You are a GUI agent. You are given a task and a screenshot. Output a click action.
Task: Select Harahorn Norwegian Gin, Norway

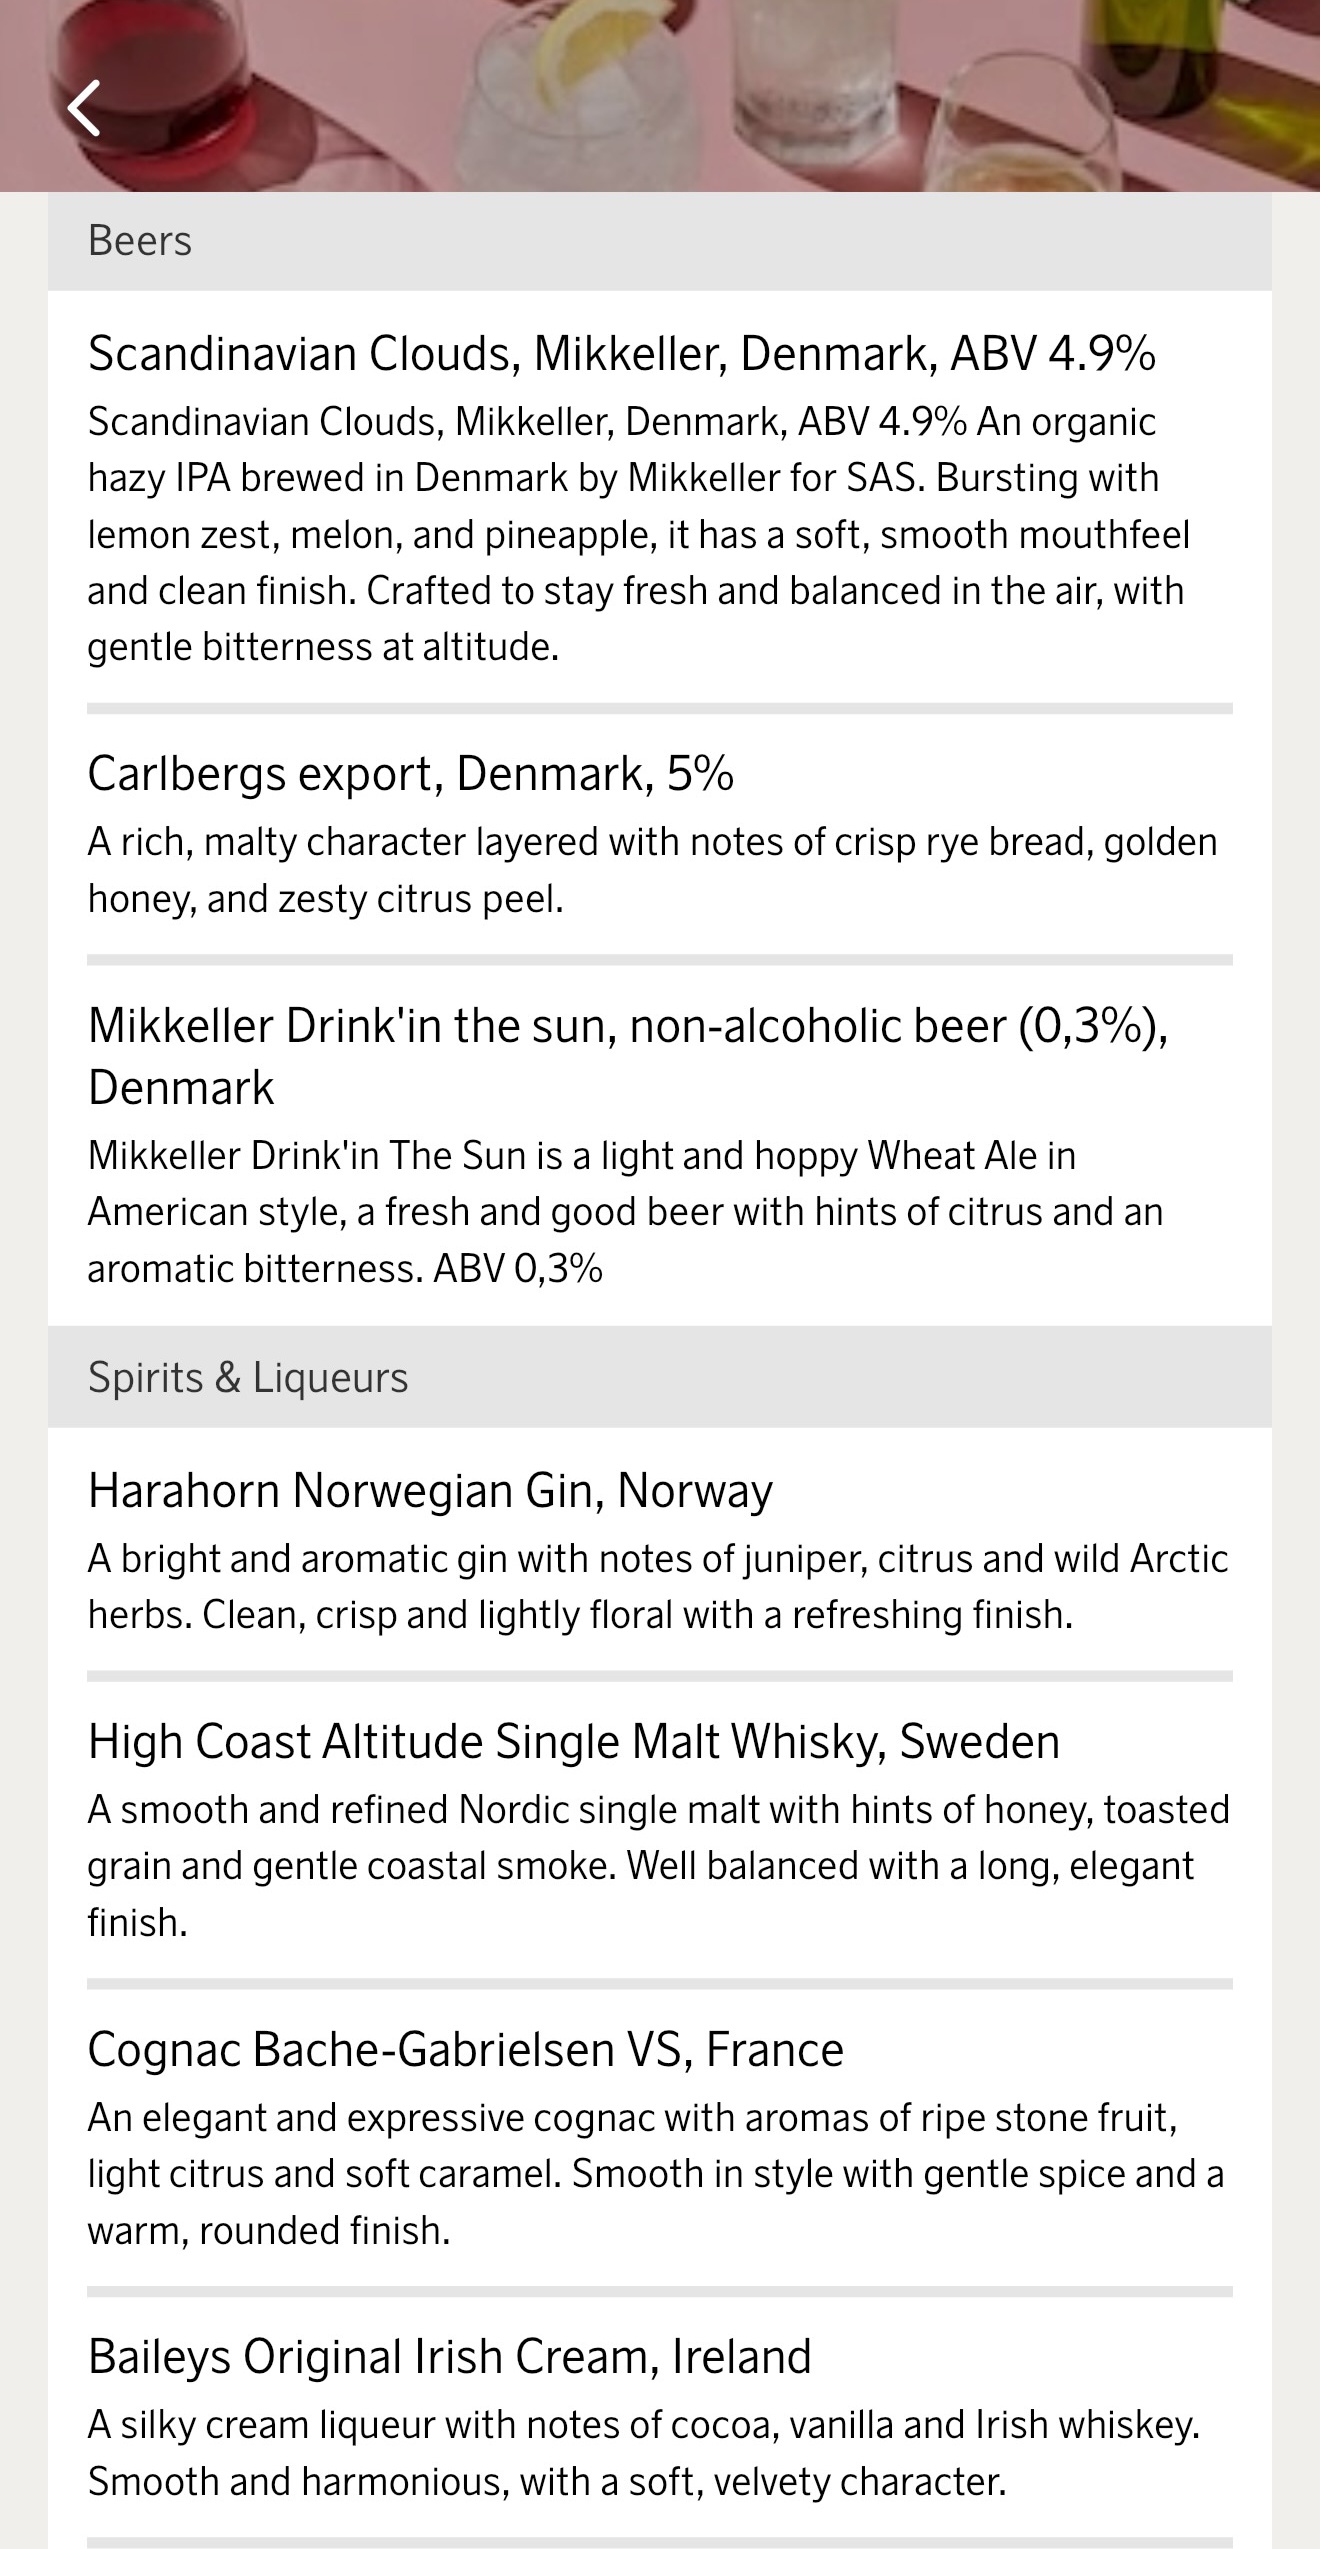(x=430, y=1491)
